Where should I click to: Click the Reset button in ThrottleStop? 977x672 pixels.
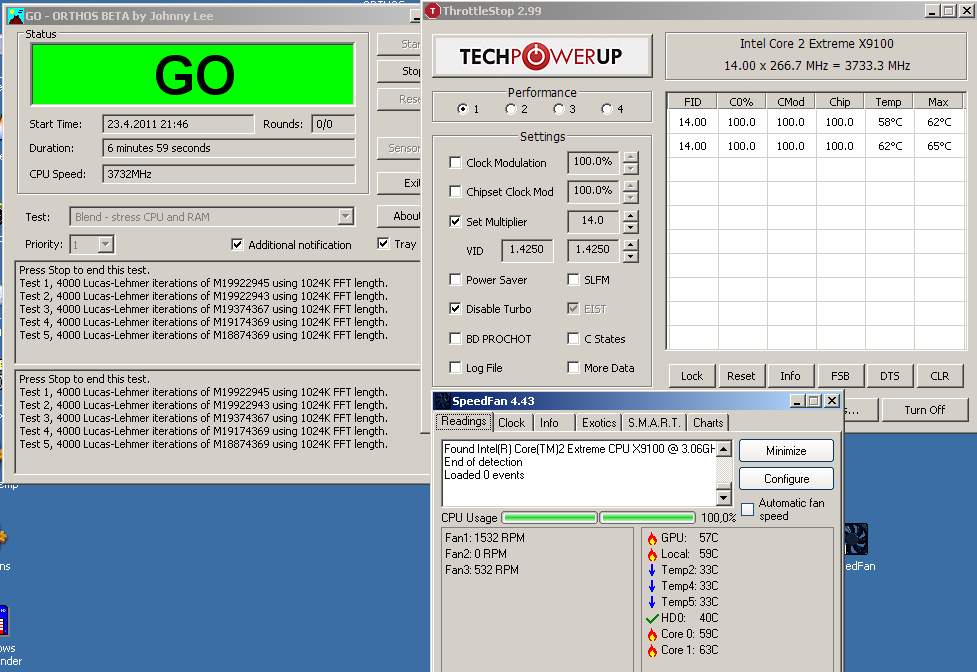click(x=741, y=376)
